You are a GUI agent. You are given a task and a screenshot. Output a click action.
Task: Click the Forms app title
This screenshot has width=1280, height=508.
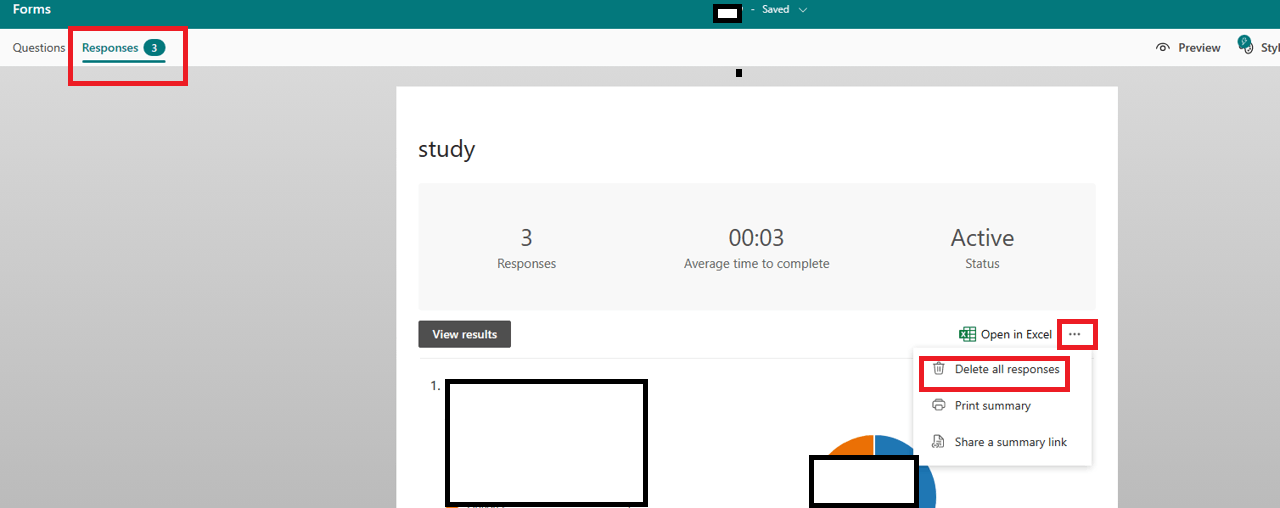coord(32,10)
